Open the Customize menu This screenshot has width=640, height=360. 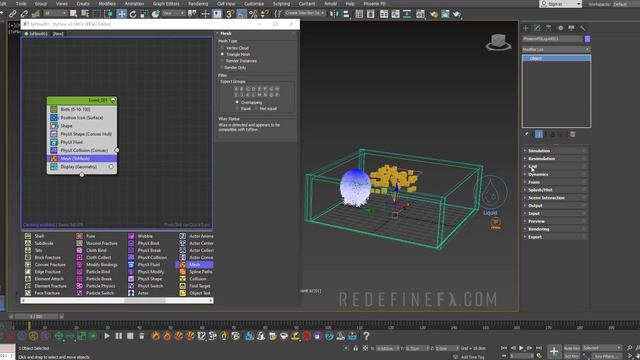coord(254,4)
